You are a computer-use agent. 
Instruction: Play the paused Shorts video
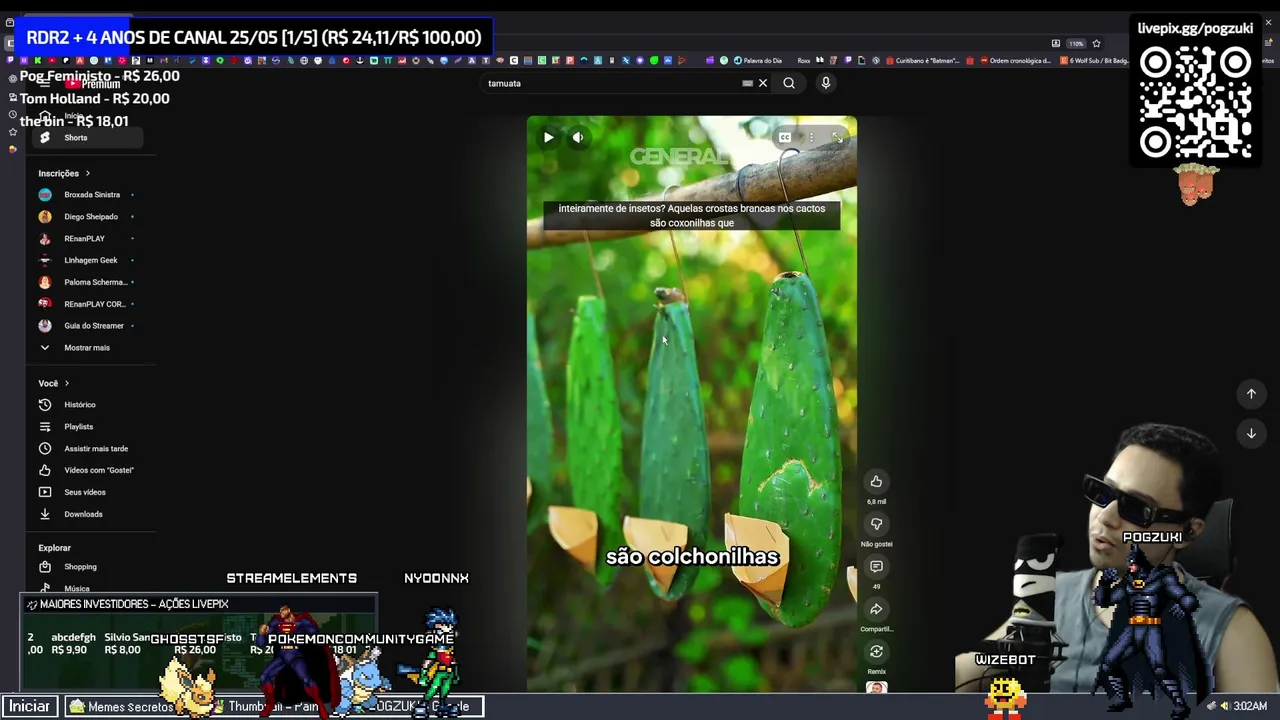548,138
